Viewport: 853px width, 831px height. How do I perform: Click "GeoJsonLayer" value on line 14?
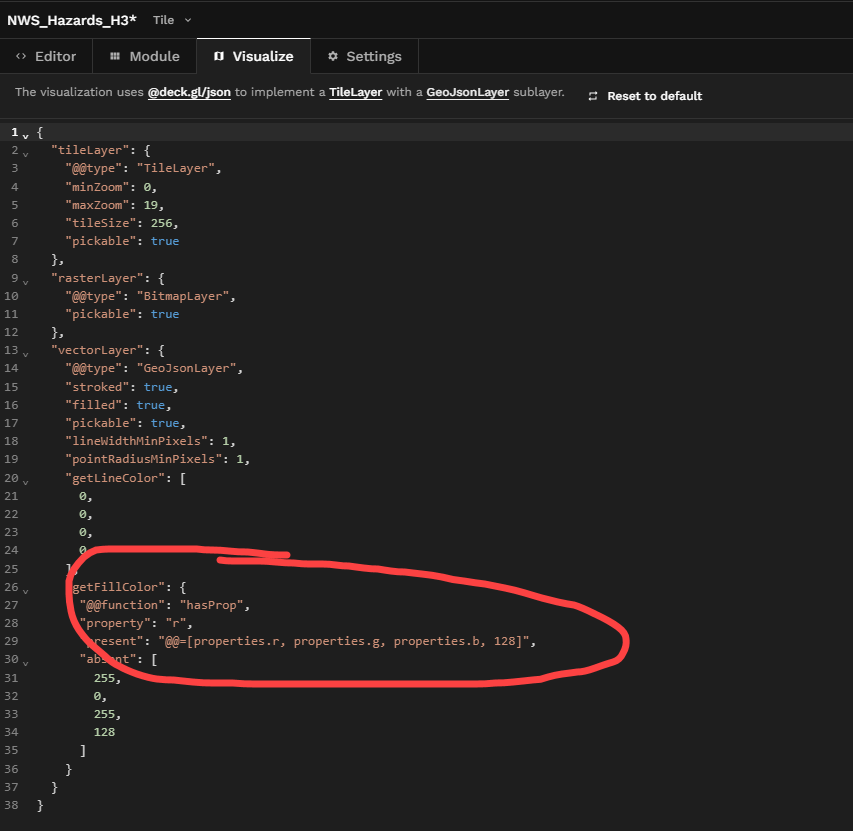[187, 368]
